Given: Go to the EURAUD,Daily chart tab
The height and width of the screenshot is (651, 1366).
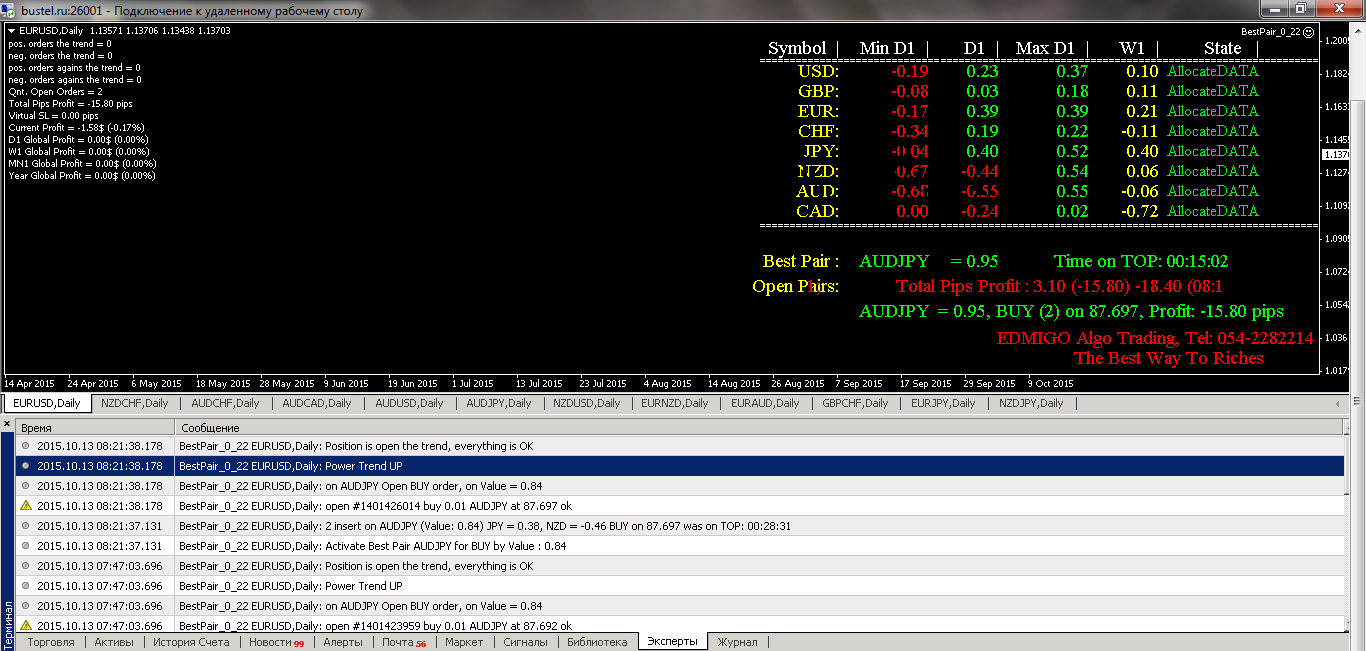Looking at the screenshot, I should pyautogui.click(x=765, y=403).
